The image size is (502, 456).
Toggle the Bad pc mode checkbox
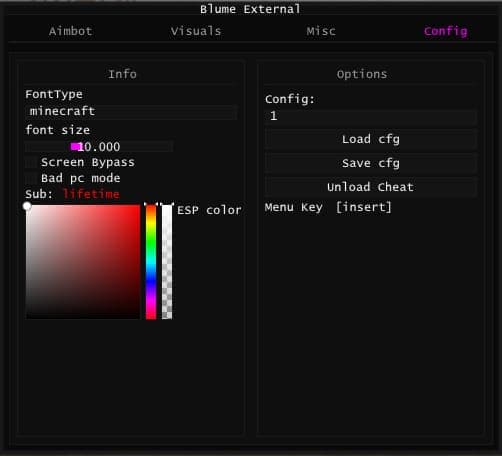point(31,178)
